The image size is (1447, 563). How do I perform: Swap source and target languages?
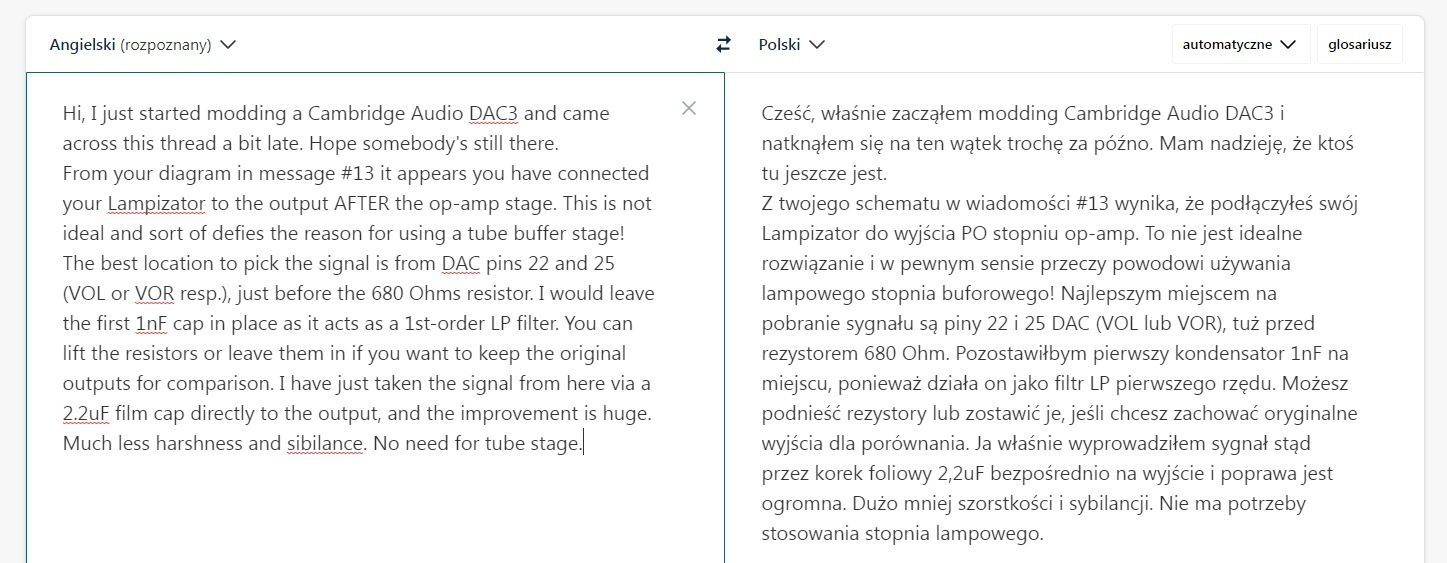click(723, 44)
